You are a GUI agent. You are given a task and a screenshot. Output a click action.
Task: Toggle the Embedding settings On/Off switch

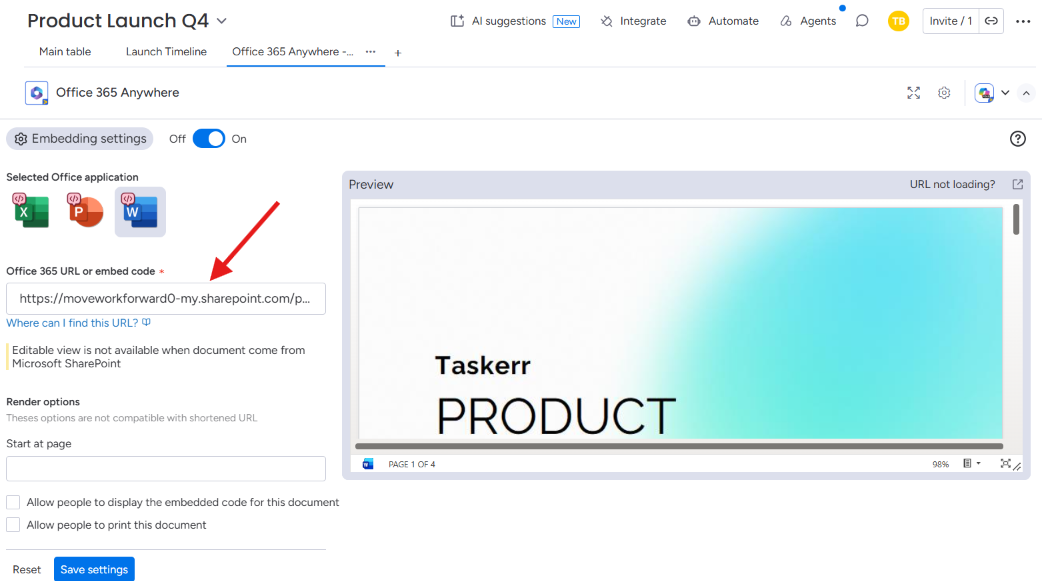[209, 139]
